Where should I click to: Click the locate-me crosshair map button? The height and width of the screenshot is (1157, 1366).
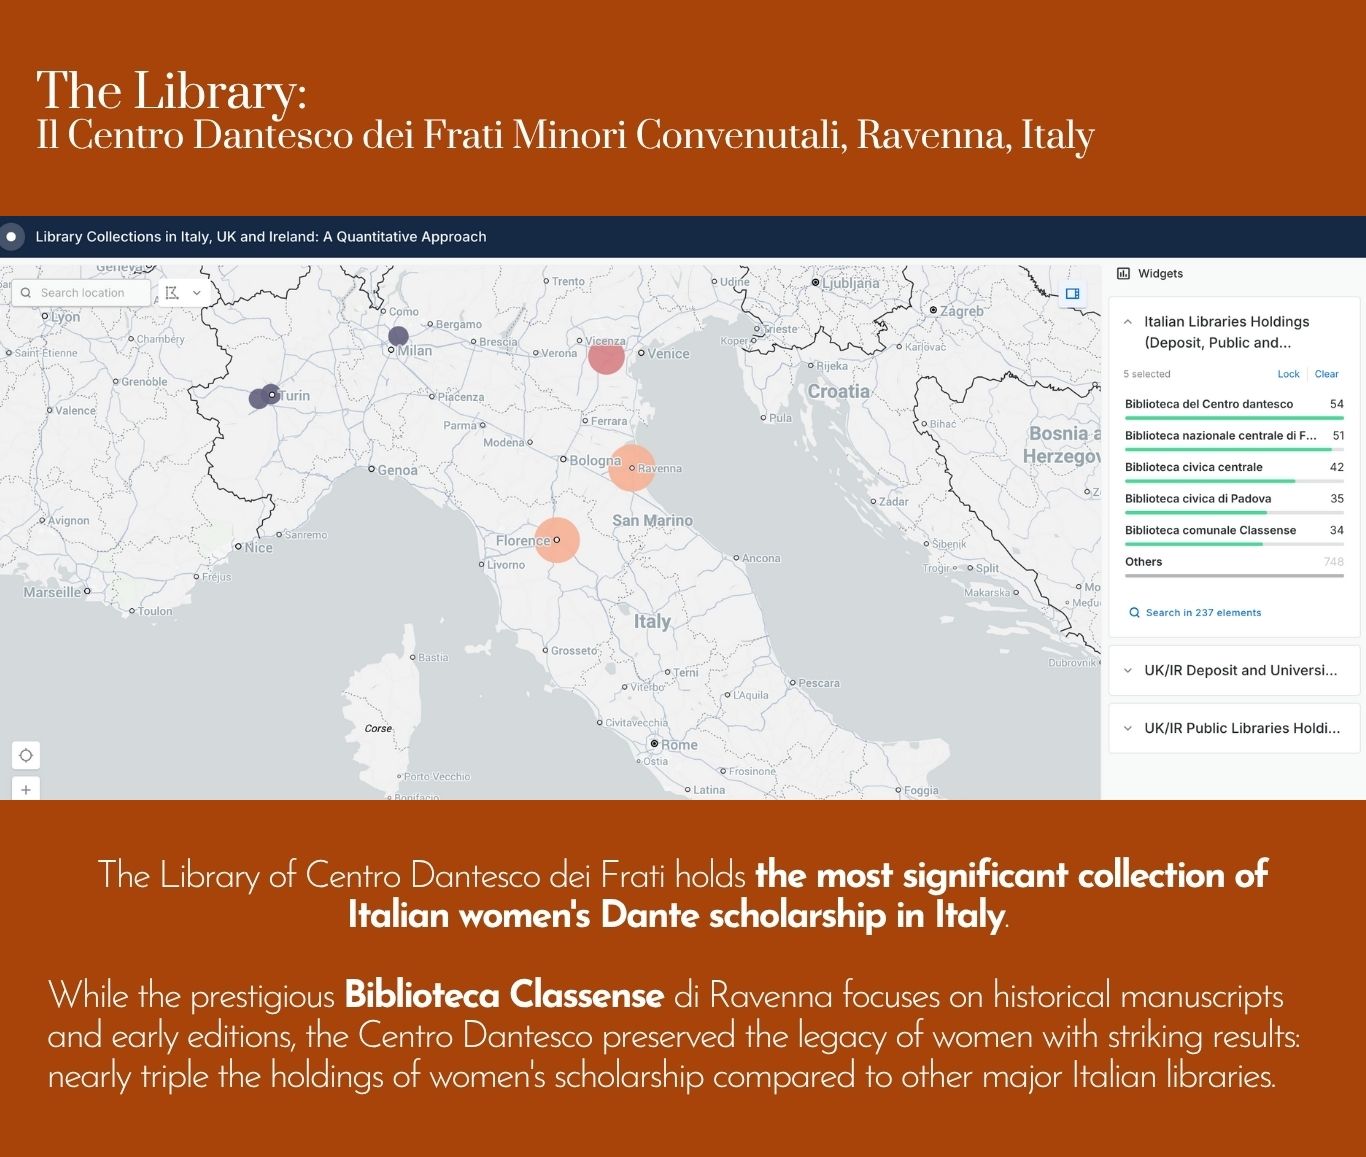click(26, 755)
